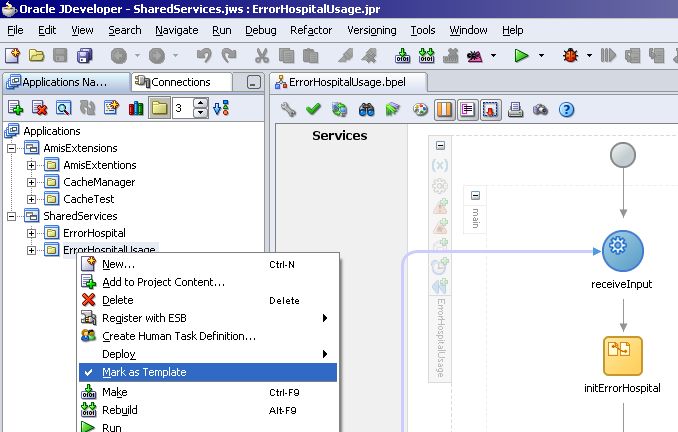Click the Variables (x) icon in scope
The width and height of the screenshot is (678, 432).
tap(439, 165)
